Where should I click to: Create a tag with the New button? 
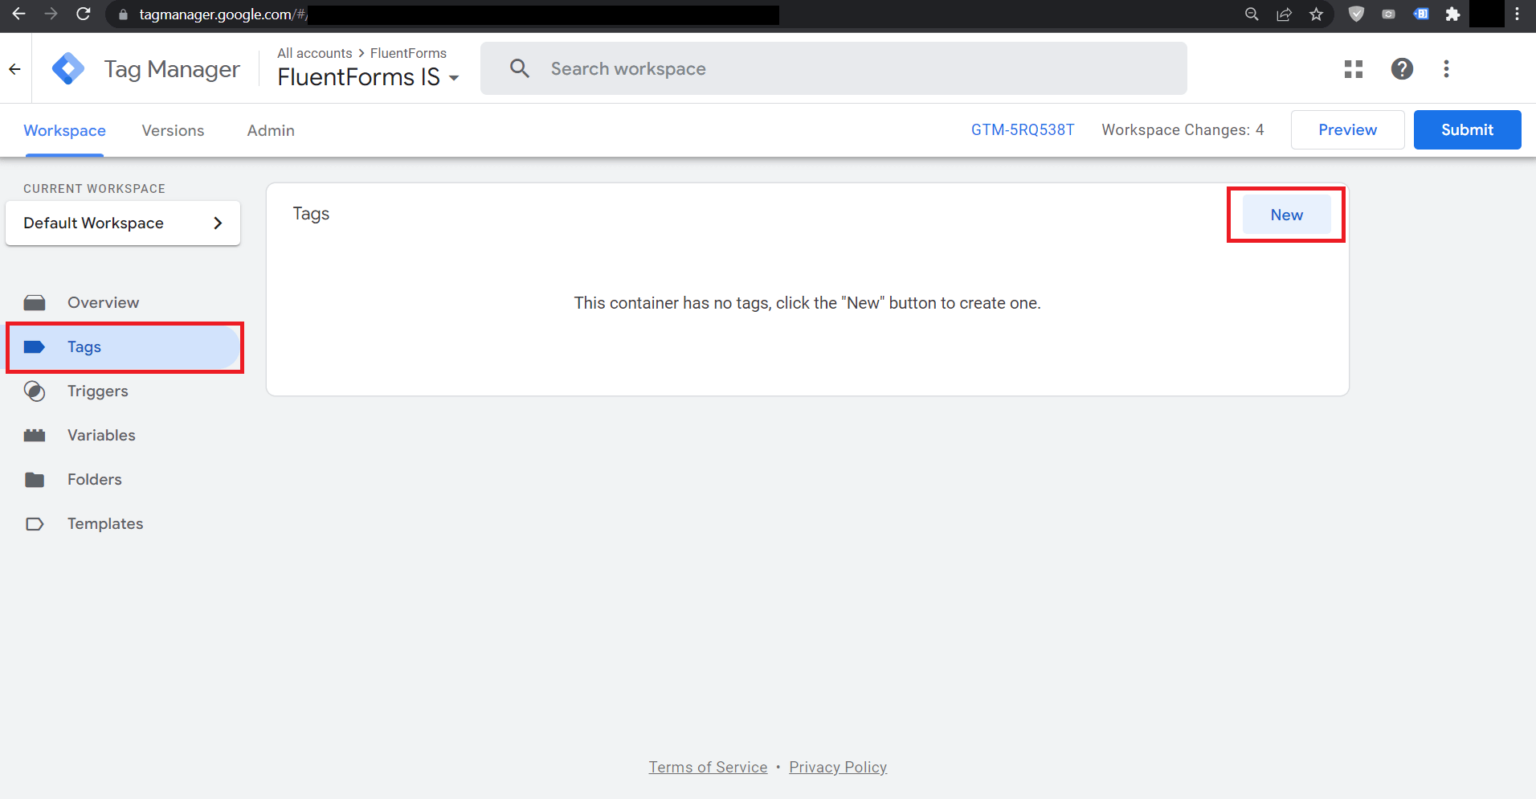(x=1286, y=214)
